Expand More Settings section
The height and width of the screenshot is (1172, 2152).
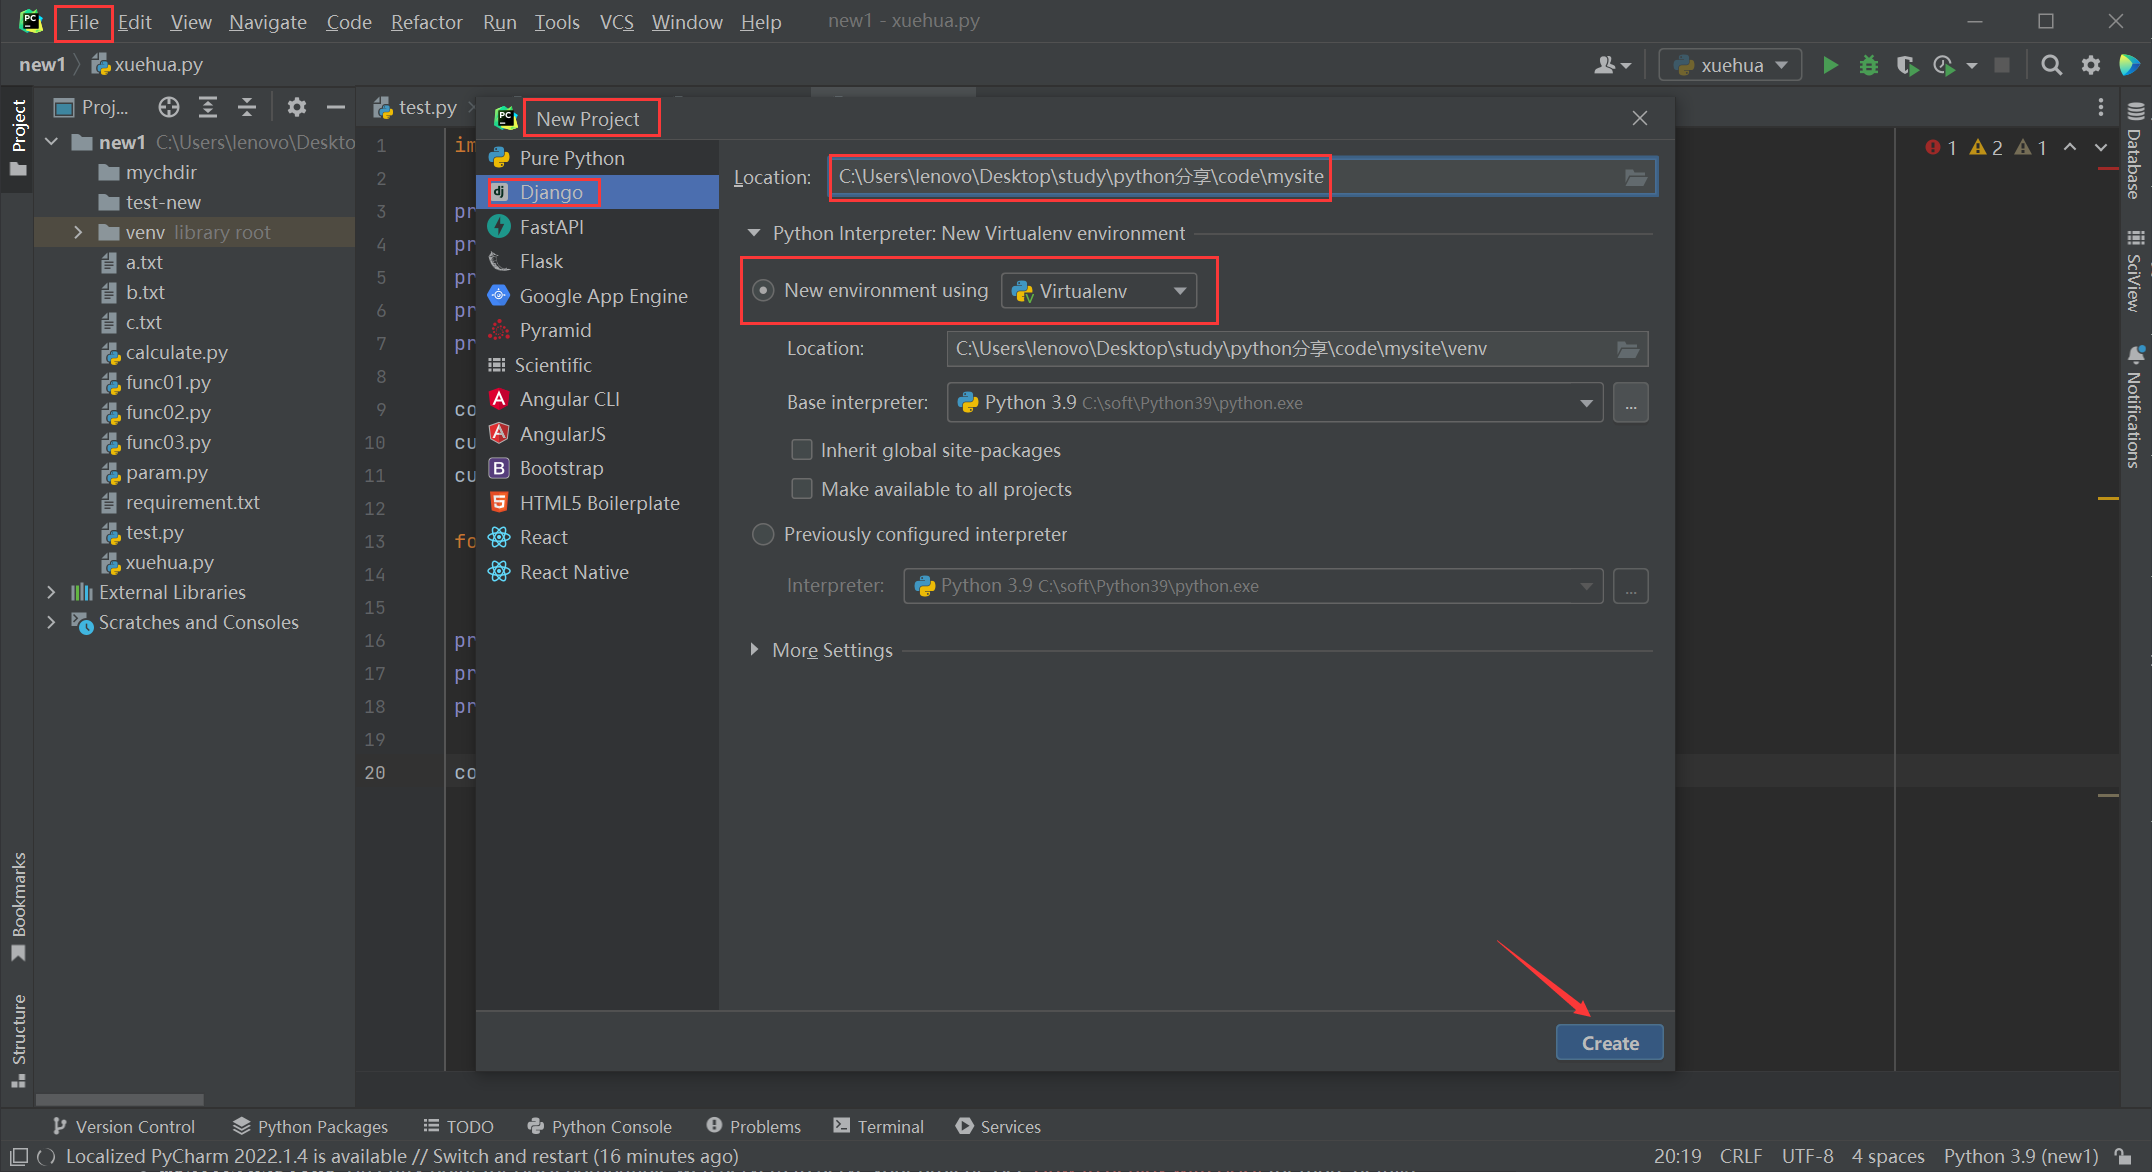(754, 650)
